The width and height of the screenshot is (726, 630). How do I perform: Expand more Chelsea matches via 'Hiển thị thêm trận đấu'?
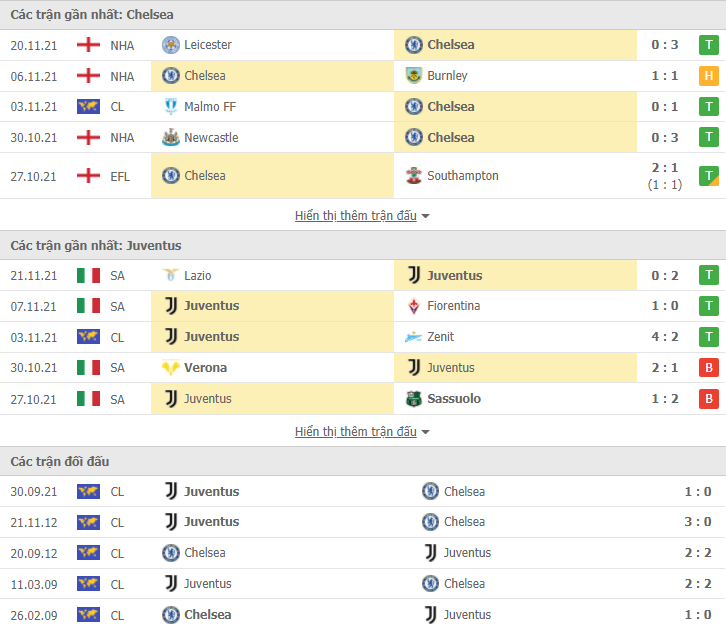click(356, 216)
